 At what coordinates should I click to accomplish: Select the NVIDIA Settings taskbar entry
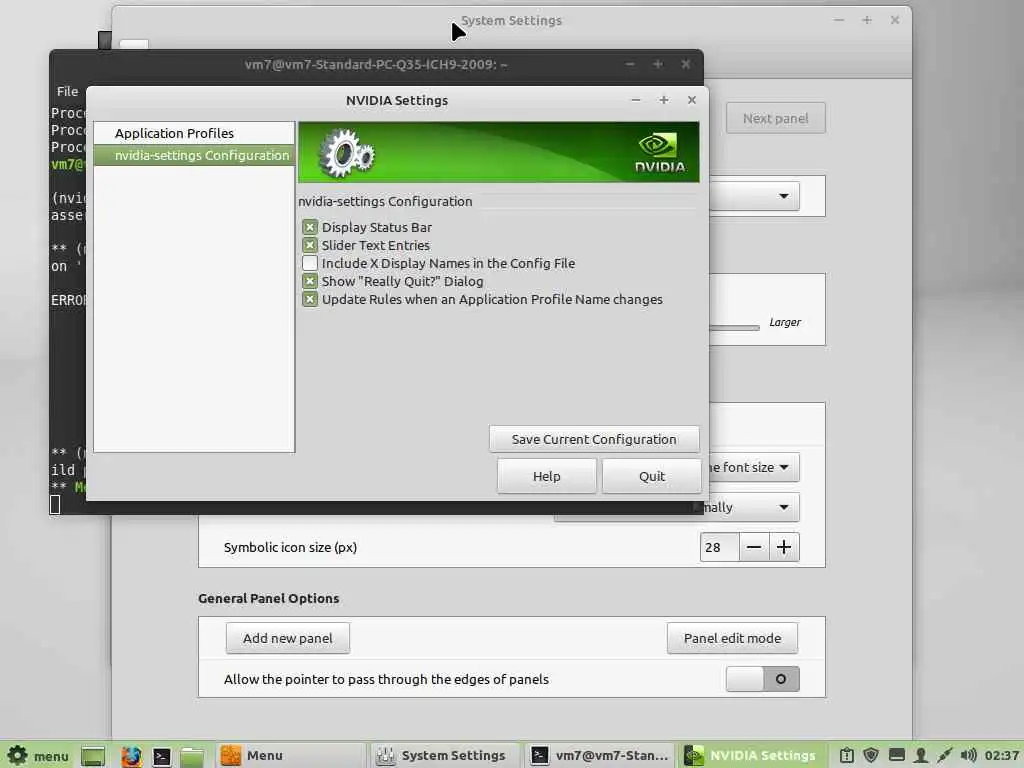click(x=752, y=756)
